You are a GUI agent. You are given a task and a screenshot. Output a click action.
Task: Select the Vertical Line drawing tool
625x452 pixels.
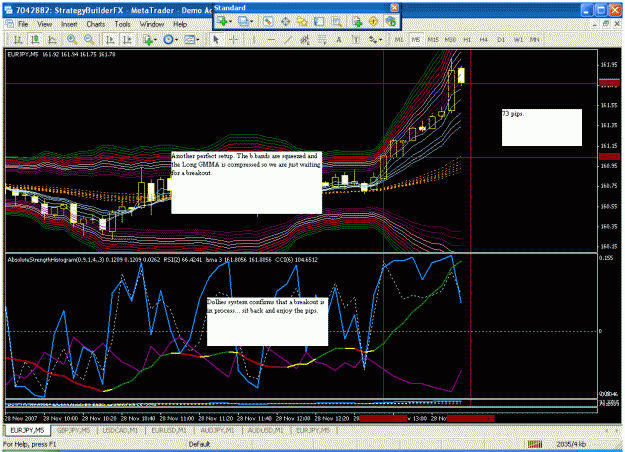pyautogui.click(x=254, y=39)
